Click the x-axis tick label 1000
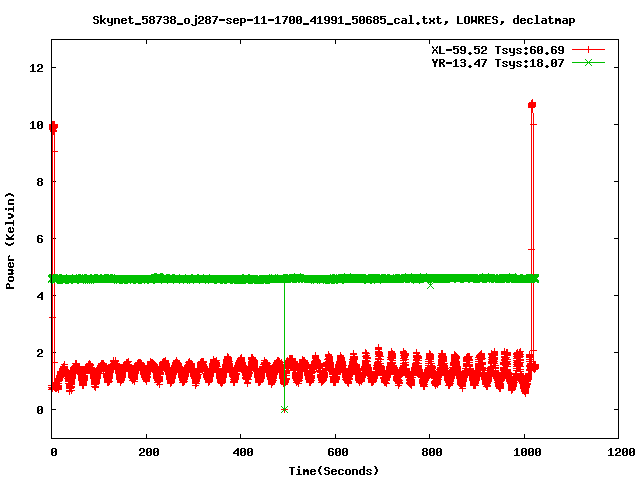The image size is (640, 480). [x=527, y=452]
